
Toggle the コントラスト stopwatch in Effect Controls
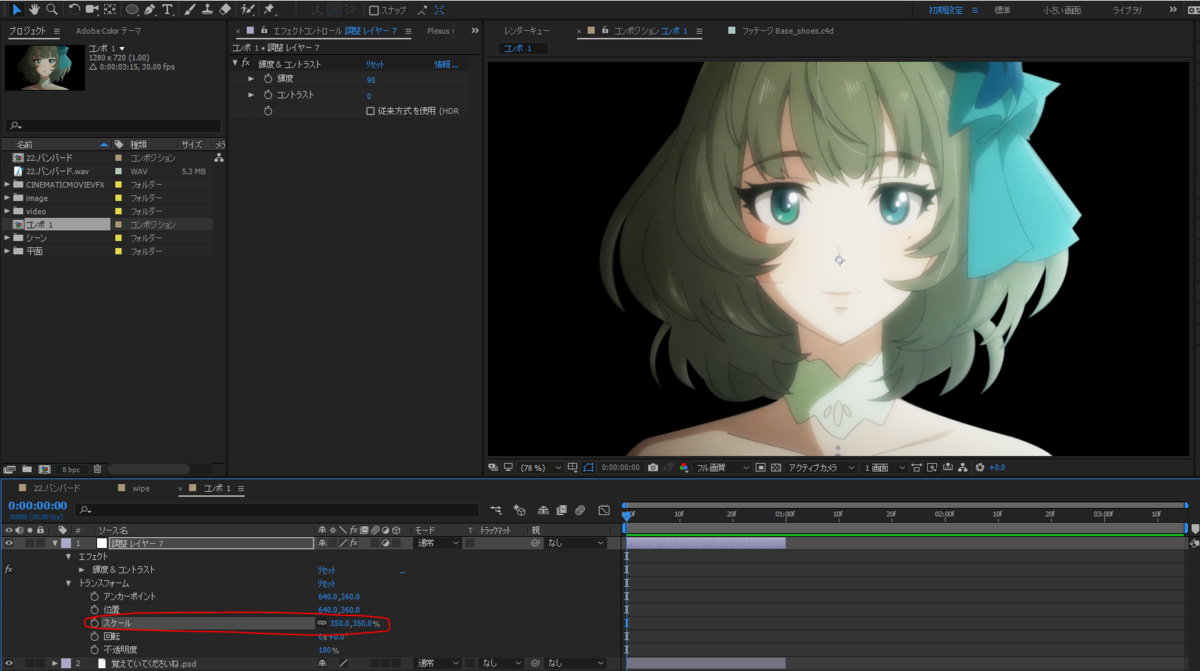[268, 95]
